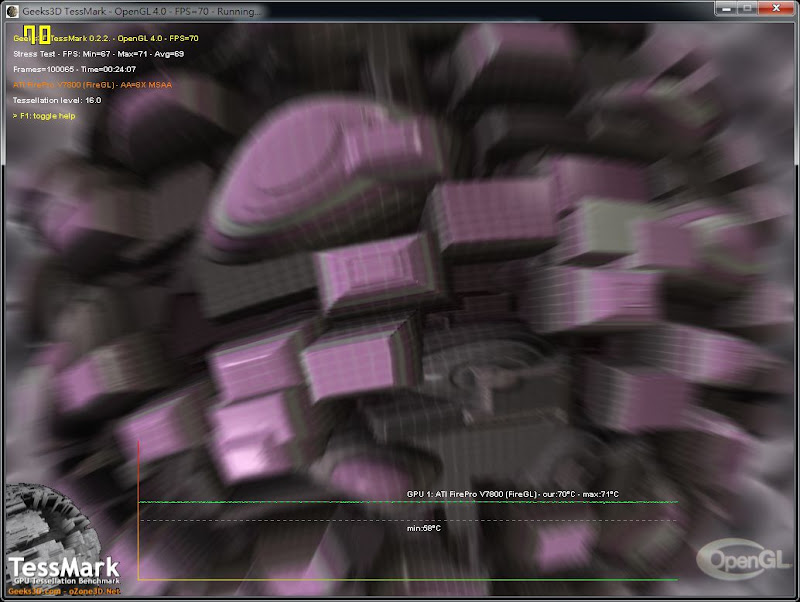
Task: Click the green GPU temperature graph line
Action: pos(408,502)
